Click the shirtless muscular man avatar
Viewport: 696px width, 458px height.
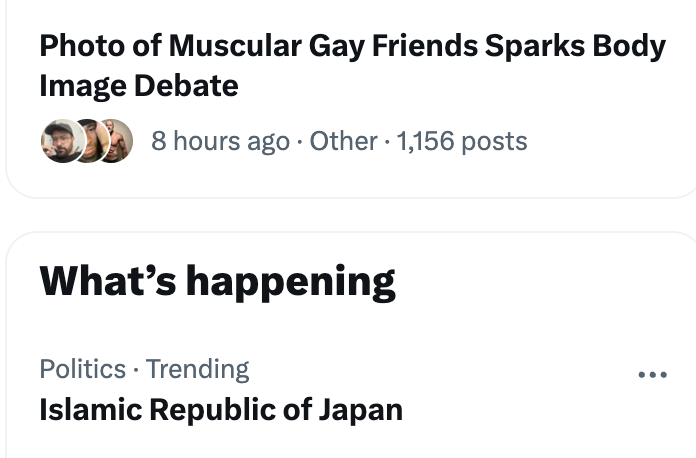click(117, 141)
